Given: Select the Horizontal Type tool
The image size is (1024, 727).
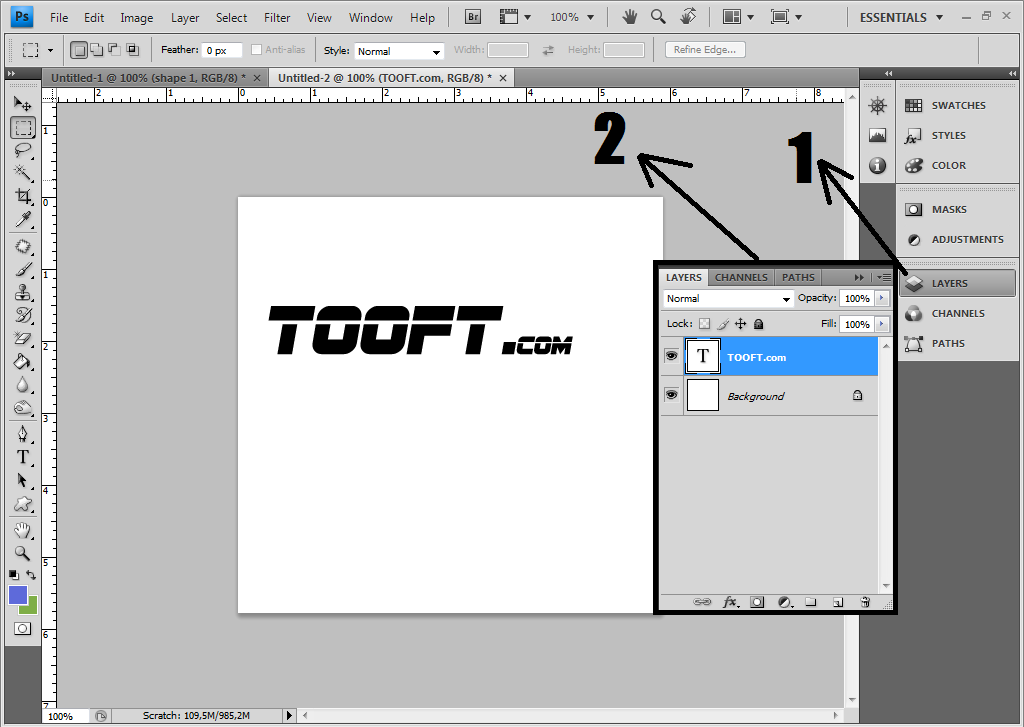Looking at the screenshot, I should (23, 457).
